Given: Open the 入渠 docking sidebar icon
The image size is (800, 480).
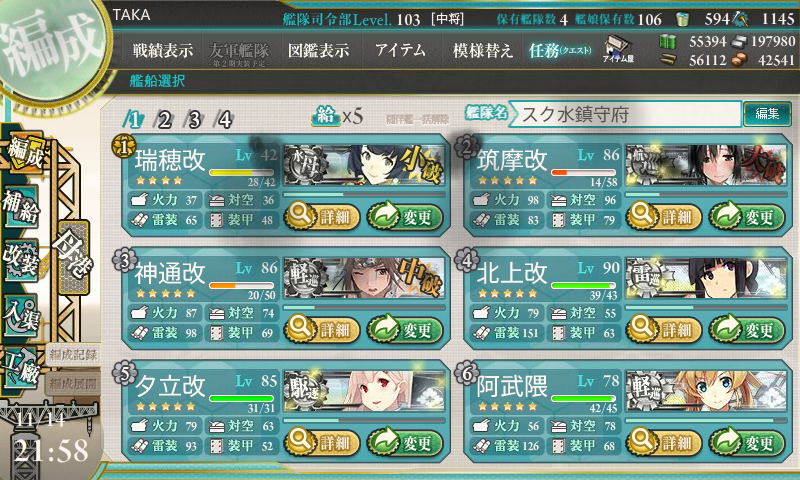Looking at the screenshot, I should tap(21, 315).
